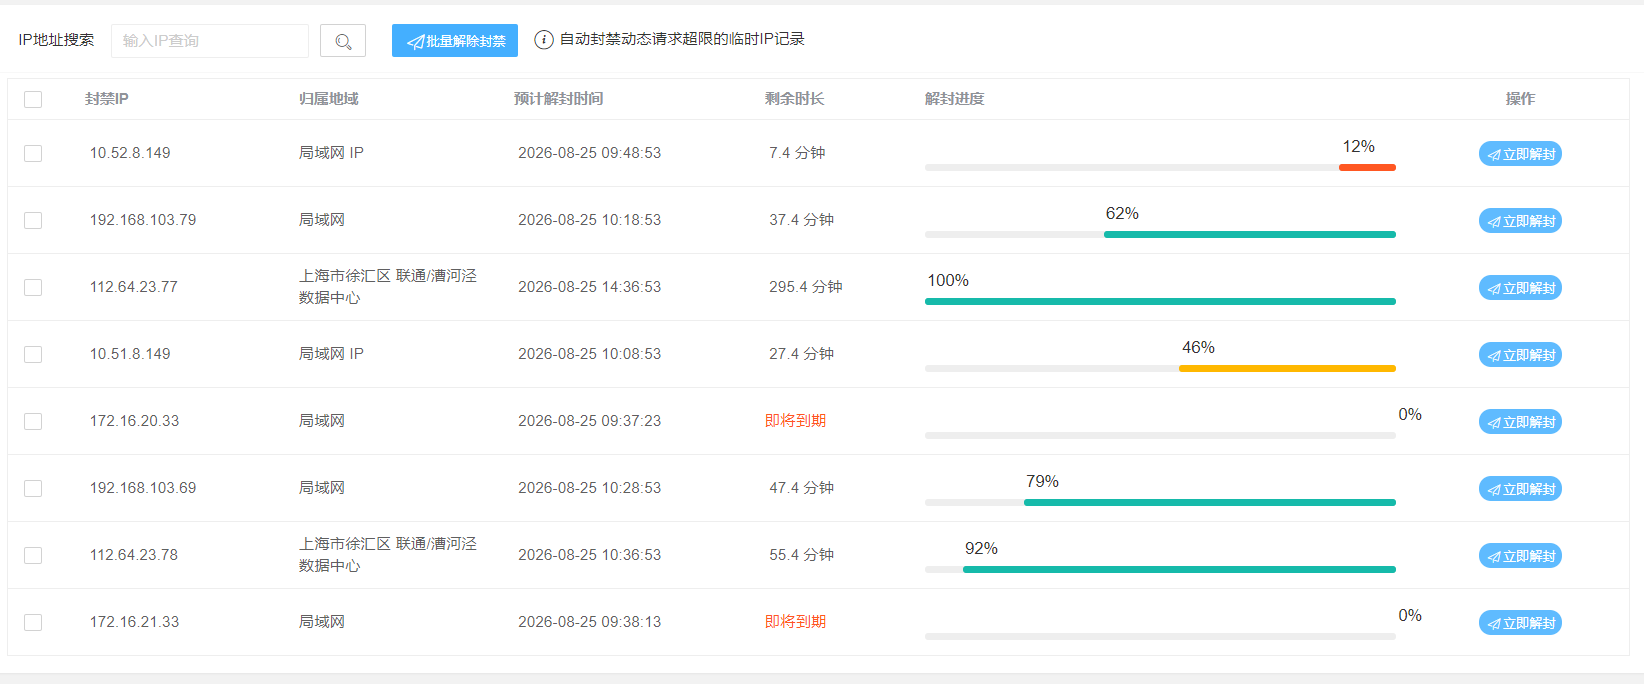Click 立即解封 for 10.52.8.149
The width and height of the screenshot is (1644, 684).
1520,154
